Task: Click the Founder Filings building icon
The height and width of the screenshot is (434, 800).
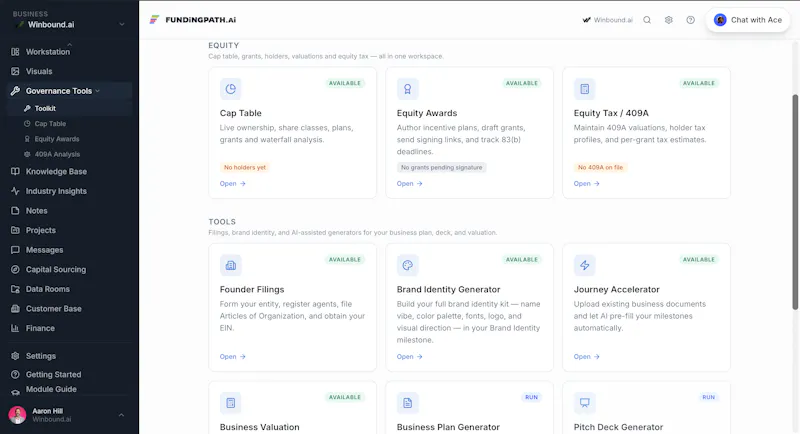Action: (x=231, y=265)
